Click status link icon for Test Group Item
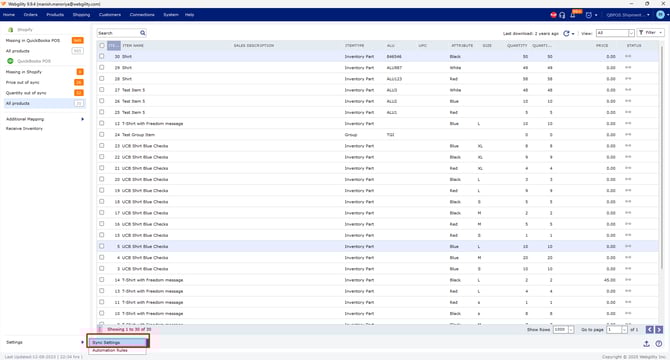The height and width of the screenshot is (360, 670). coord(628,135)
